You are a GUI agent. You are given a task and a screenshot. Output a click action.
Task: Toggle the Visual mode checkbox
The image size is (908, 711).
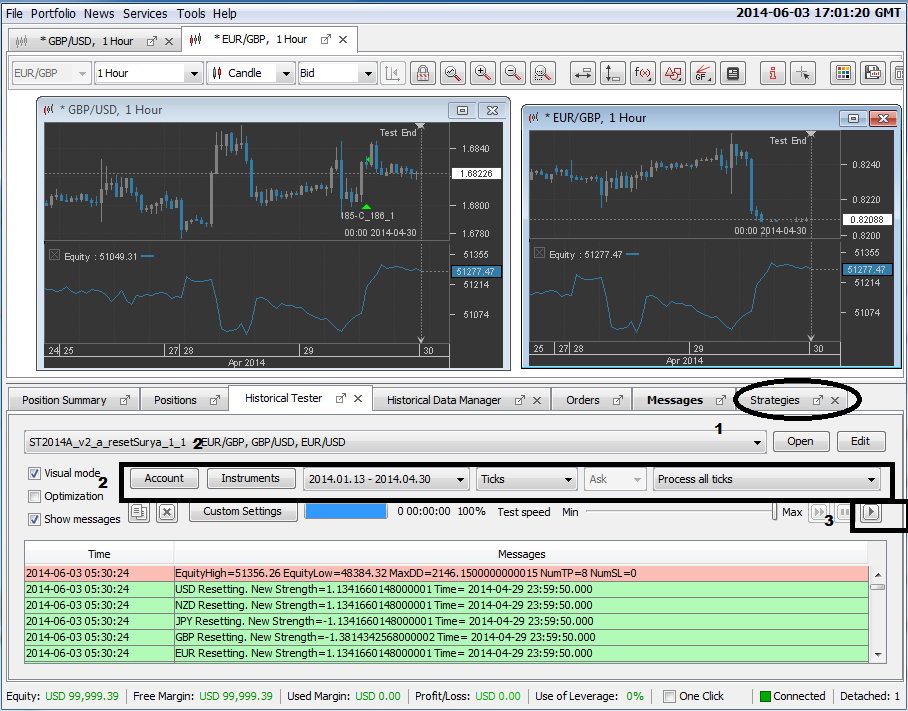coord(35,473)
